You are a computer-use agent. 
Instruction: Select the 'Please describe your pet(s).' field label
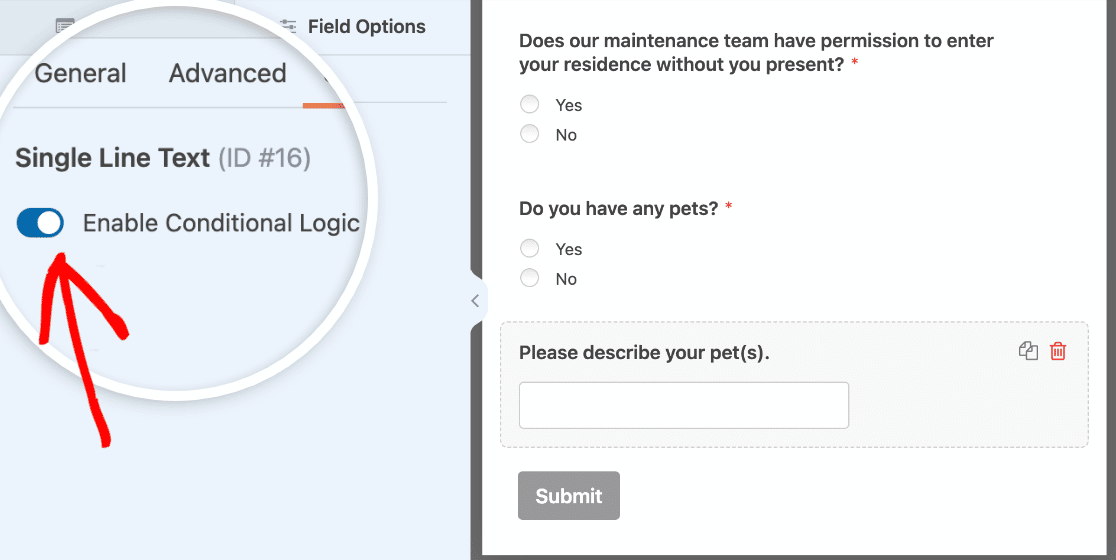[x=644, y=353]
